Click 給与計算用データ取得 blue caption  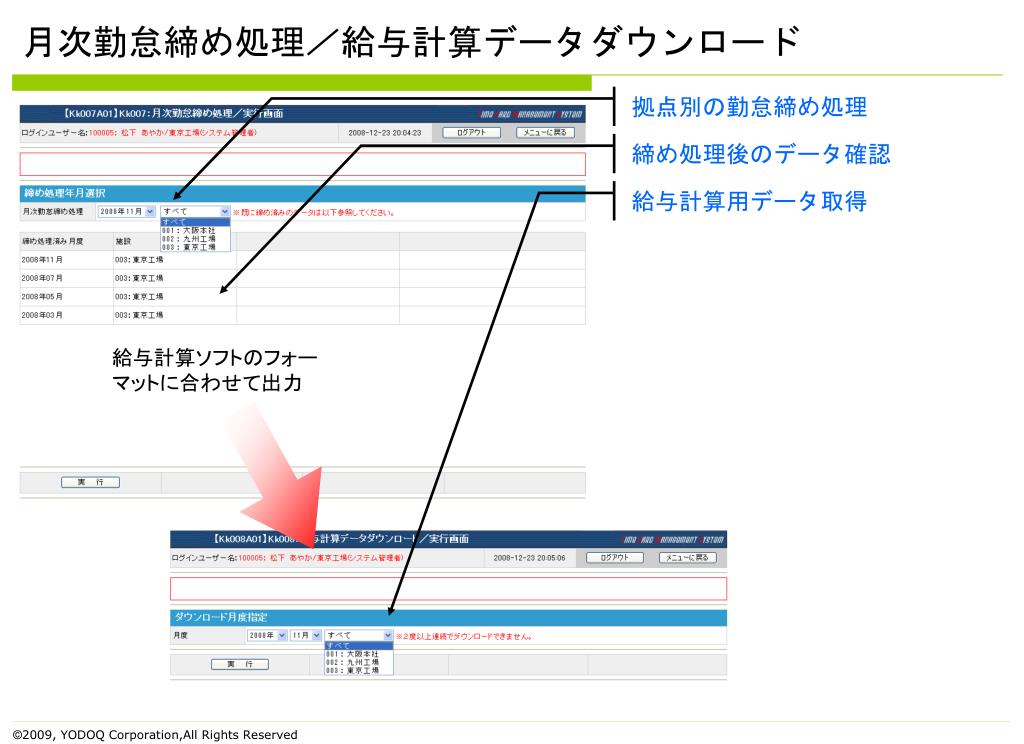coord(749,201)
